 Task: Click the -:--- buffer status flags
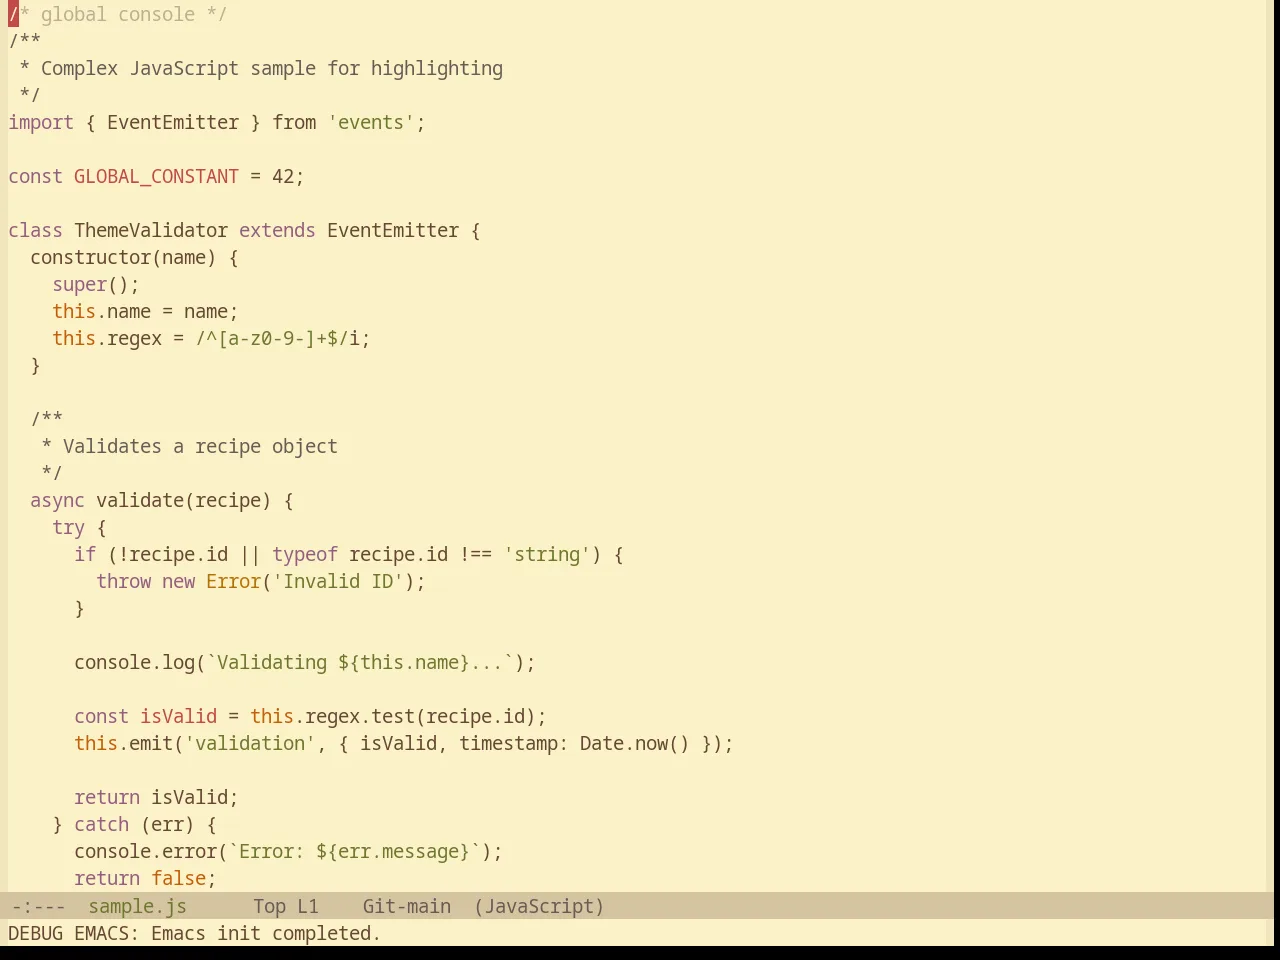click(38, 906)
